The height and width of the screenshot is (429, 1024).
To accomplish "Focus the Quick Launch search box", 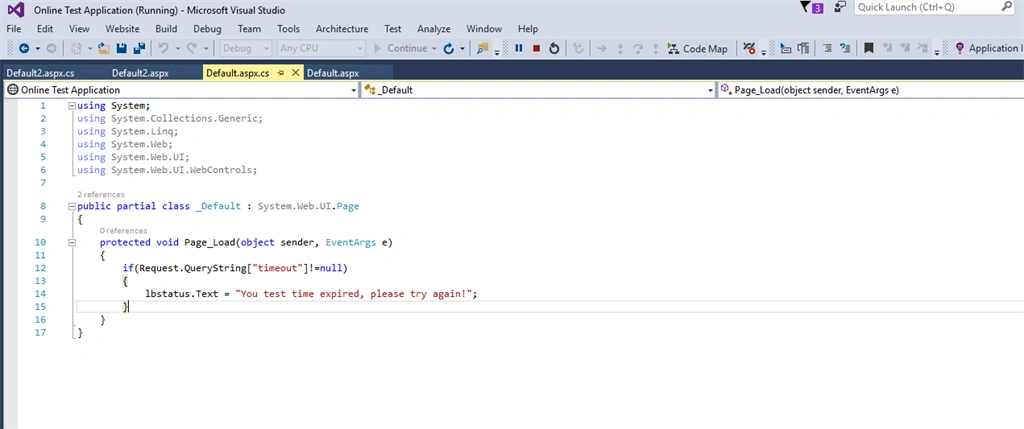I will point(927,7).
